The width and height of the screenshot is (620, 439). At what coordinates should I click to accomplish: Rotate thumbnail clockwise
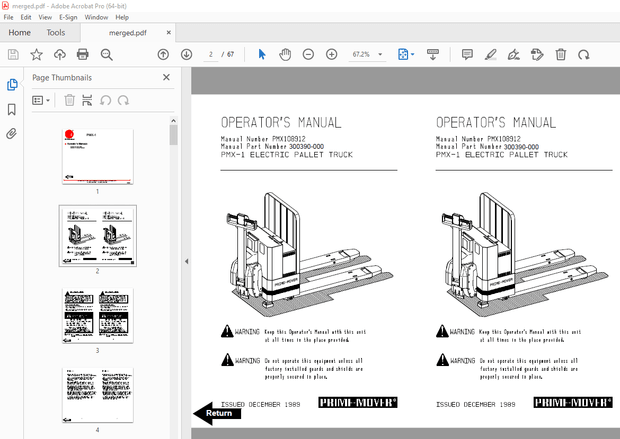[123, 100]
